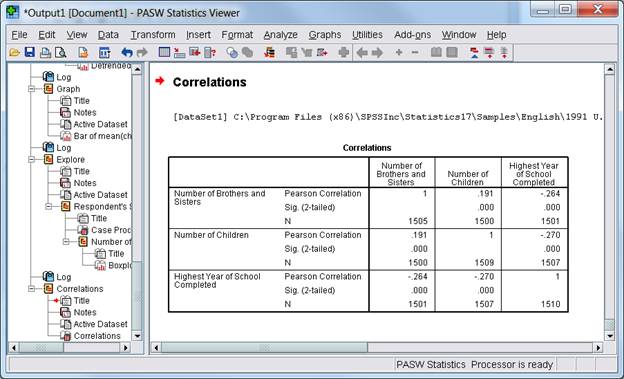The height and width of the screenshot is (379, 624).
Task: Undo the last action
Action: click(x=127, y=52)
